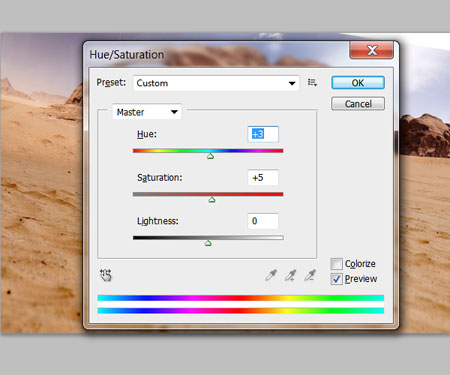Select the on-image adjustment hand tool
The image size is (450, 375).
tap(106, 275)
